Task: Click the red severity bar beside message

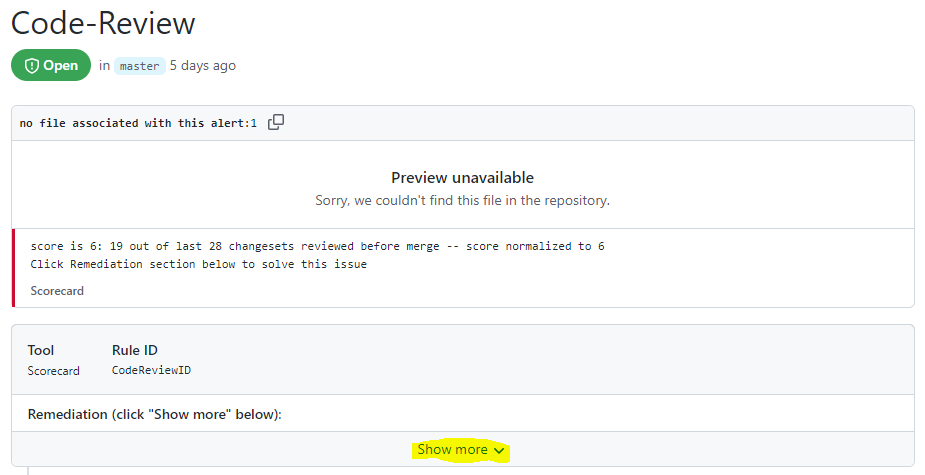Action: [x=14, y=268]
